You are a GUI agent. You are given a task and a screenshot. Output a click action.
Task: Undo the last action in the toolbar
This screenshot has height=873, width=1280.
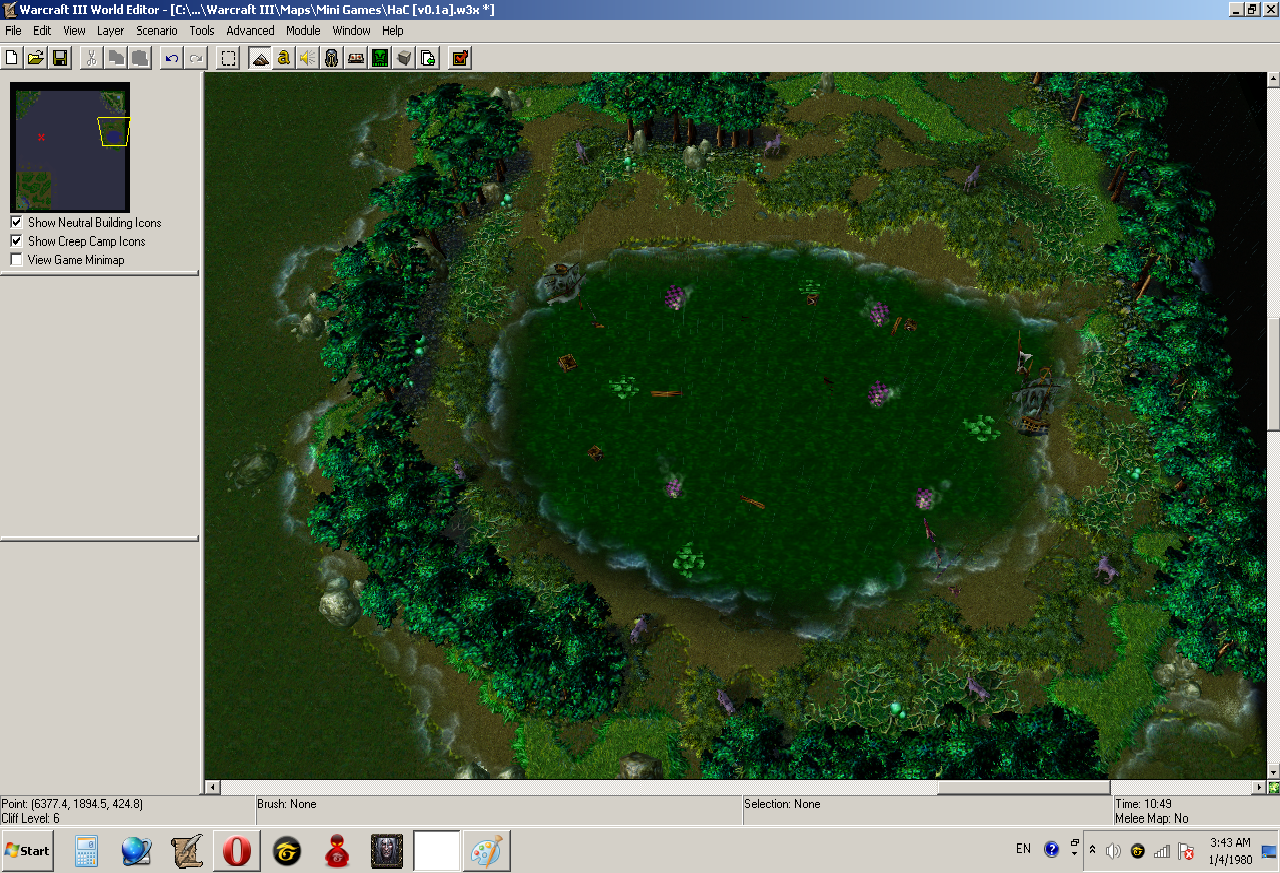(x=172, y=58)
